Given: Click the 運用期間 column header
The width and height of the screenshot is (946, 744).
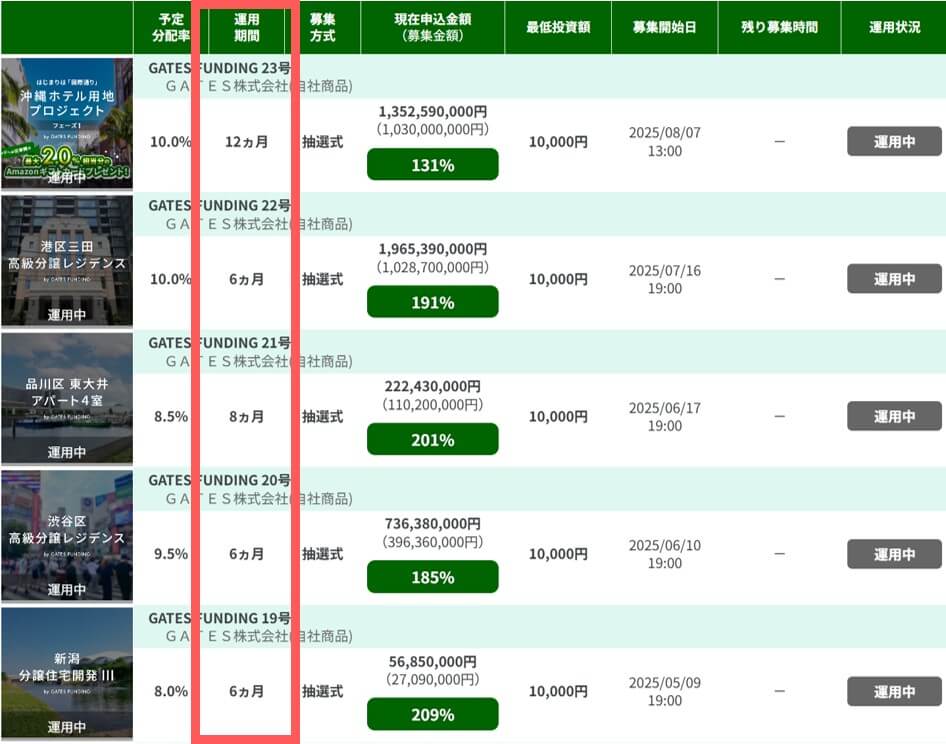Looking at the screenshot, I should (x=246, y=27).
